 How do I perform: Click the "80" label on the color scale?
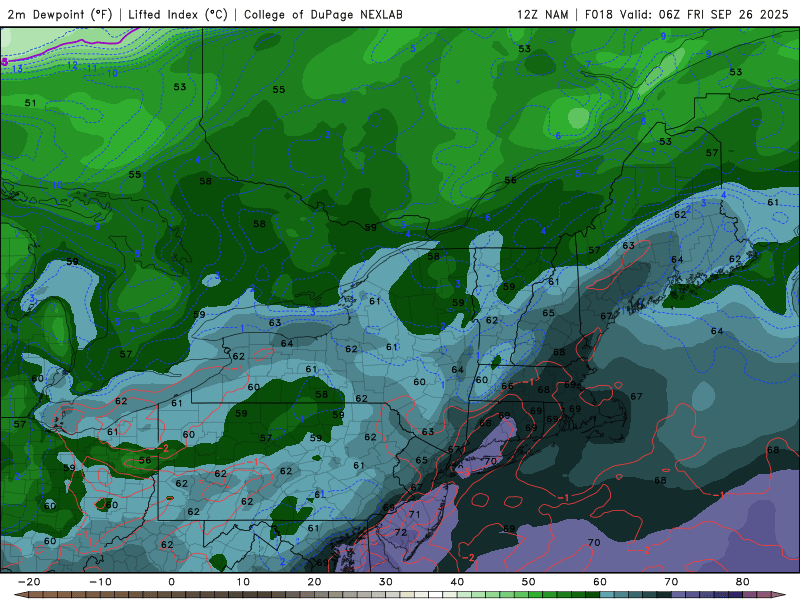click(743, 582)
